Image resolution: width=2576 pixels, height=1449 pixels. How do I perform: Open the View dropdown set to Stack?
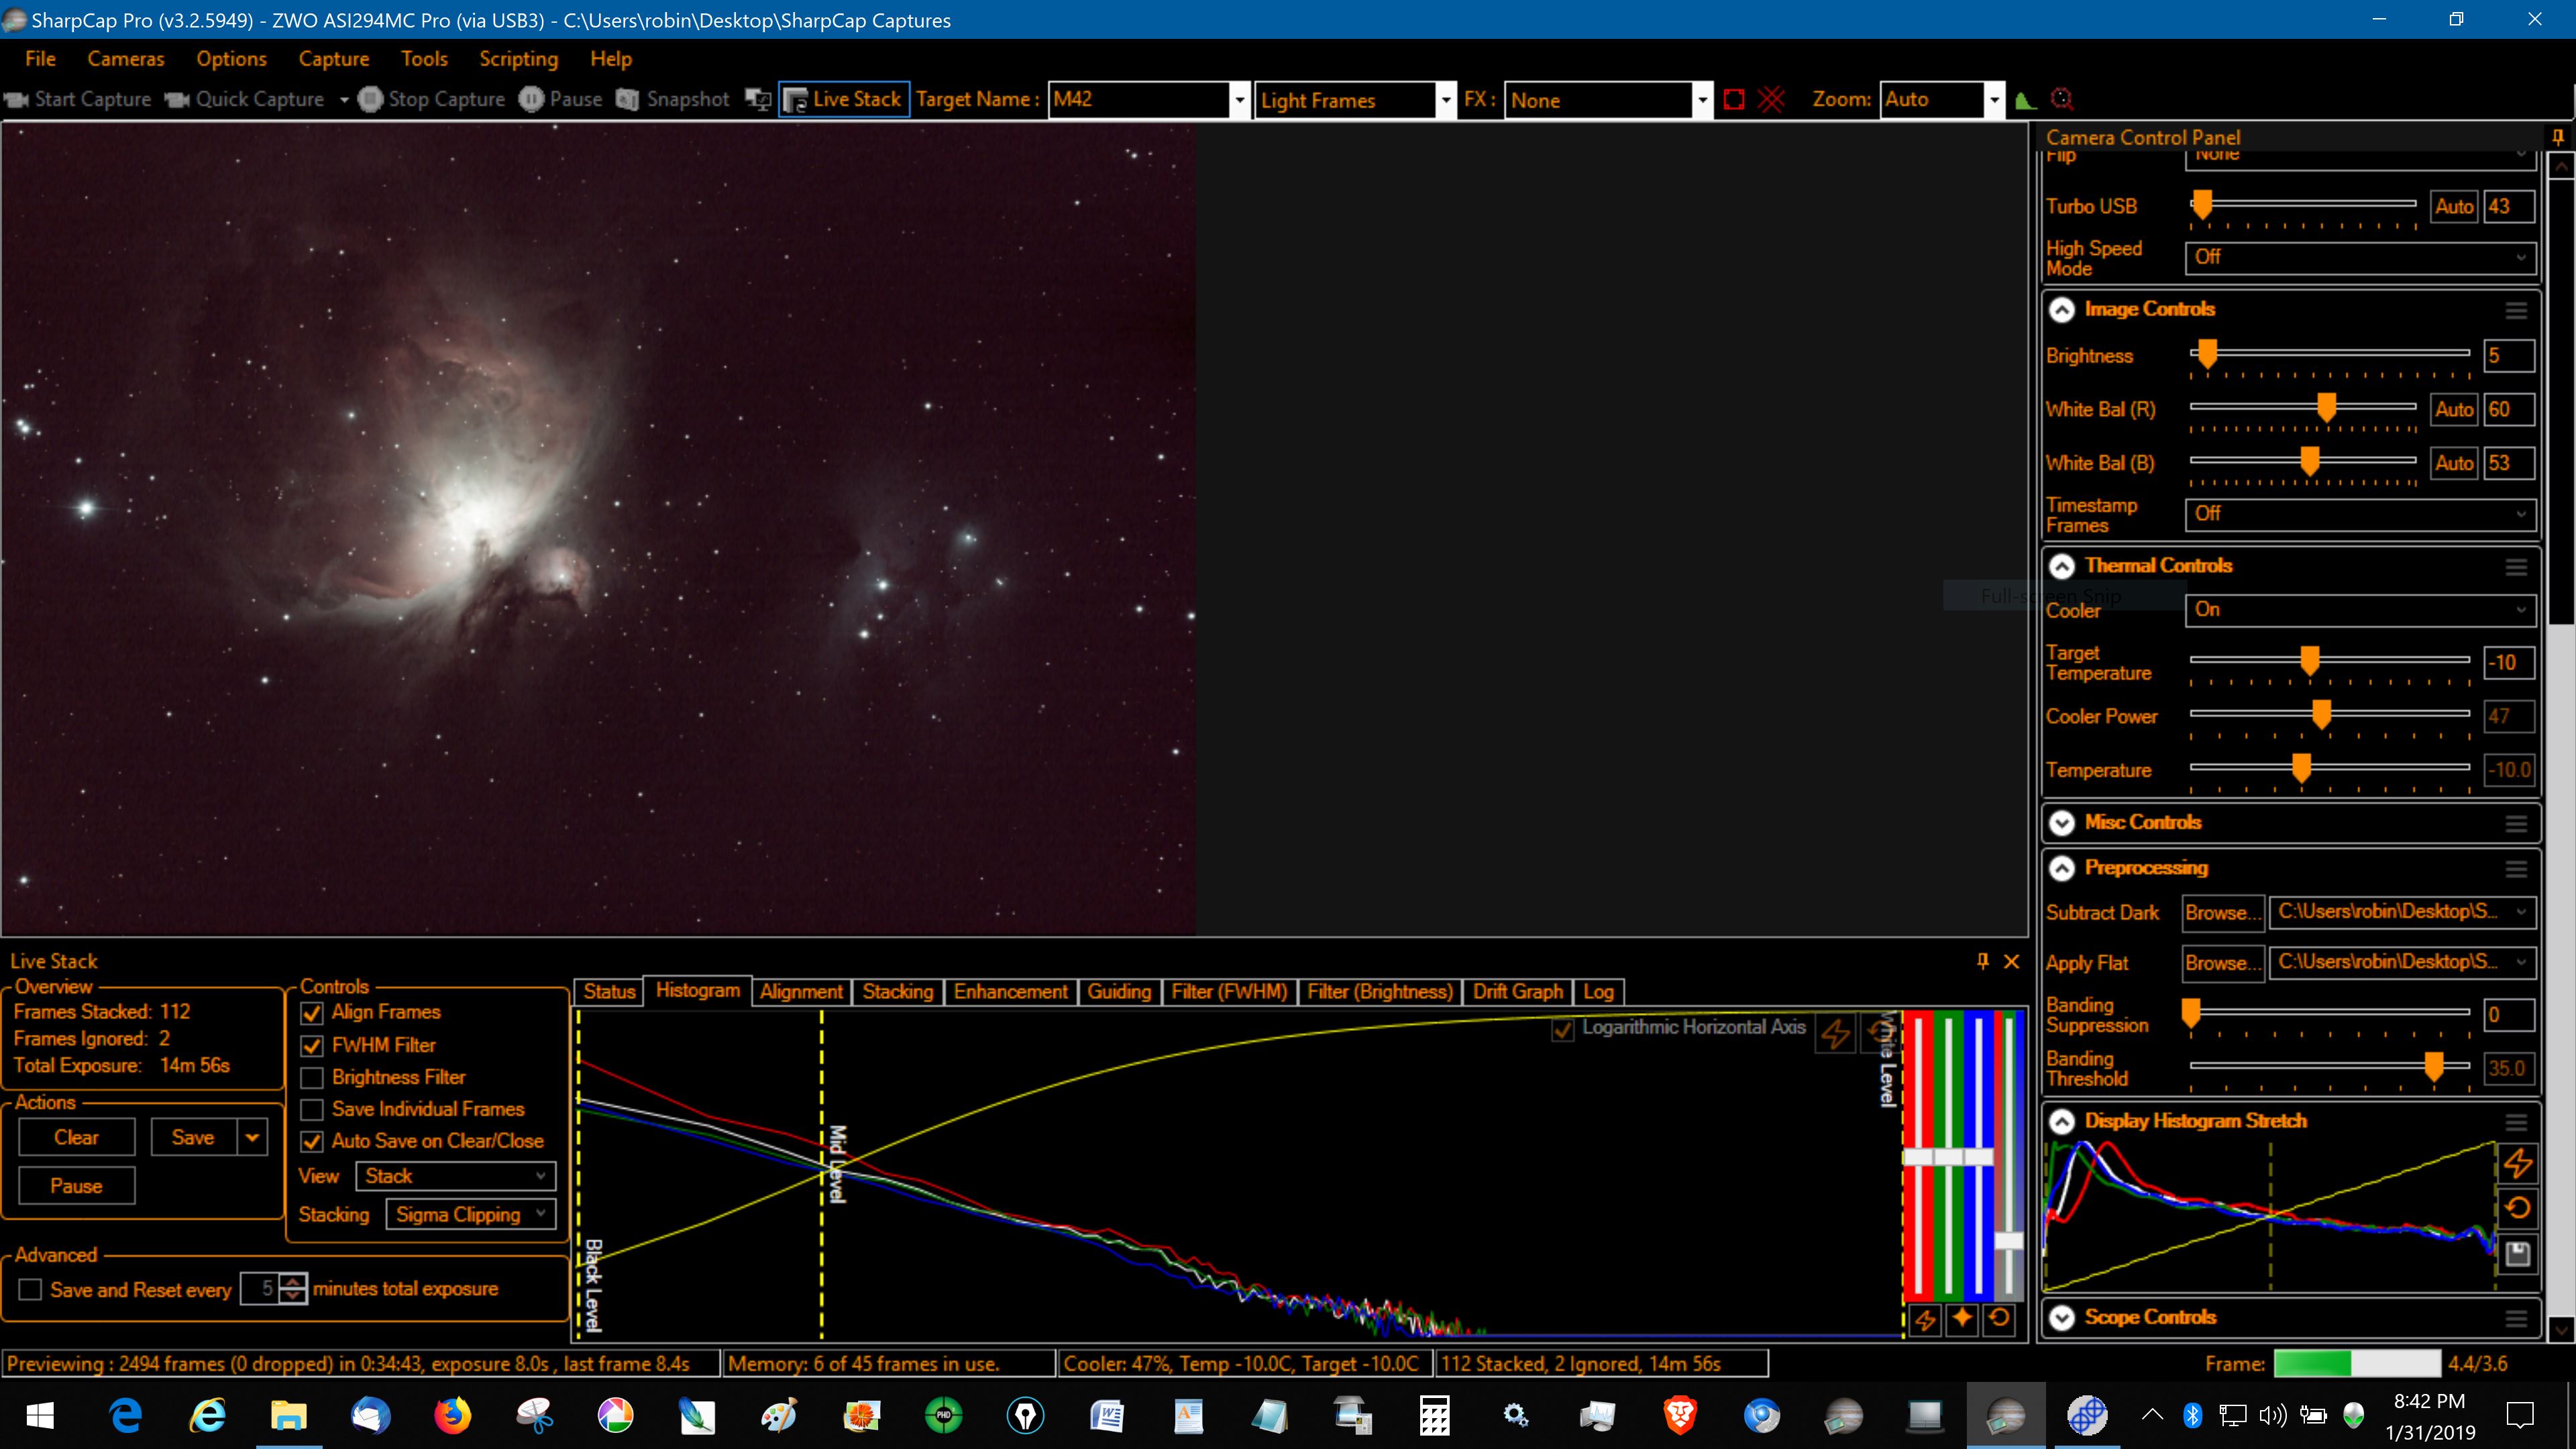pyautogui.click(x=455, y=1176)
